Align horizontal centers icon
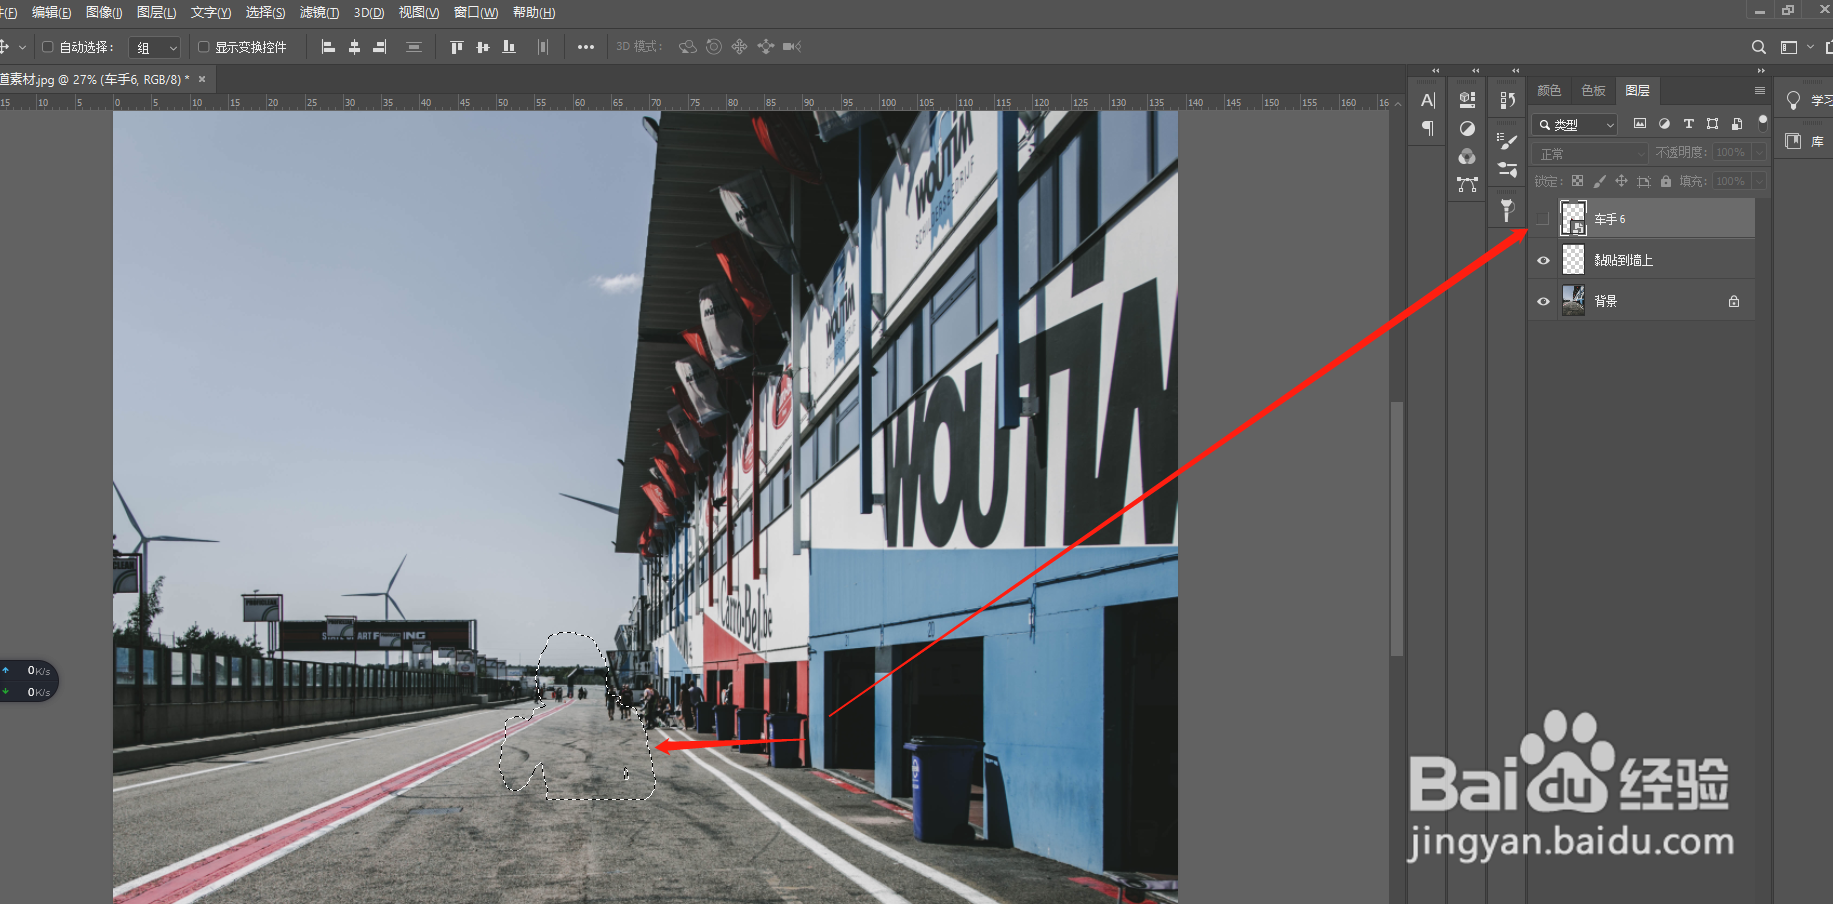The height and width of the screenshot is (904, 1833). pos(354,47)
